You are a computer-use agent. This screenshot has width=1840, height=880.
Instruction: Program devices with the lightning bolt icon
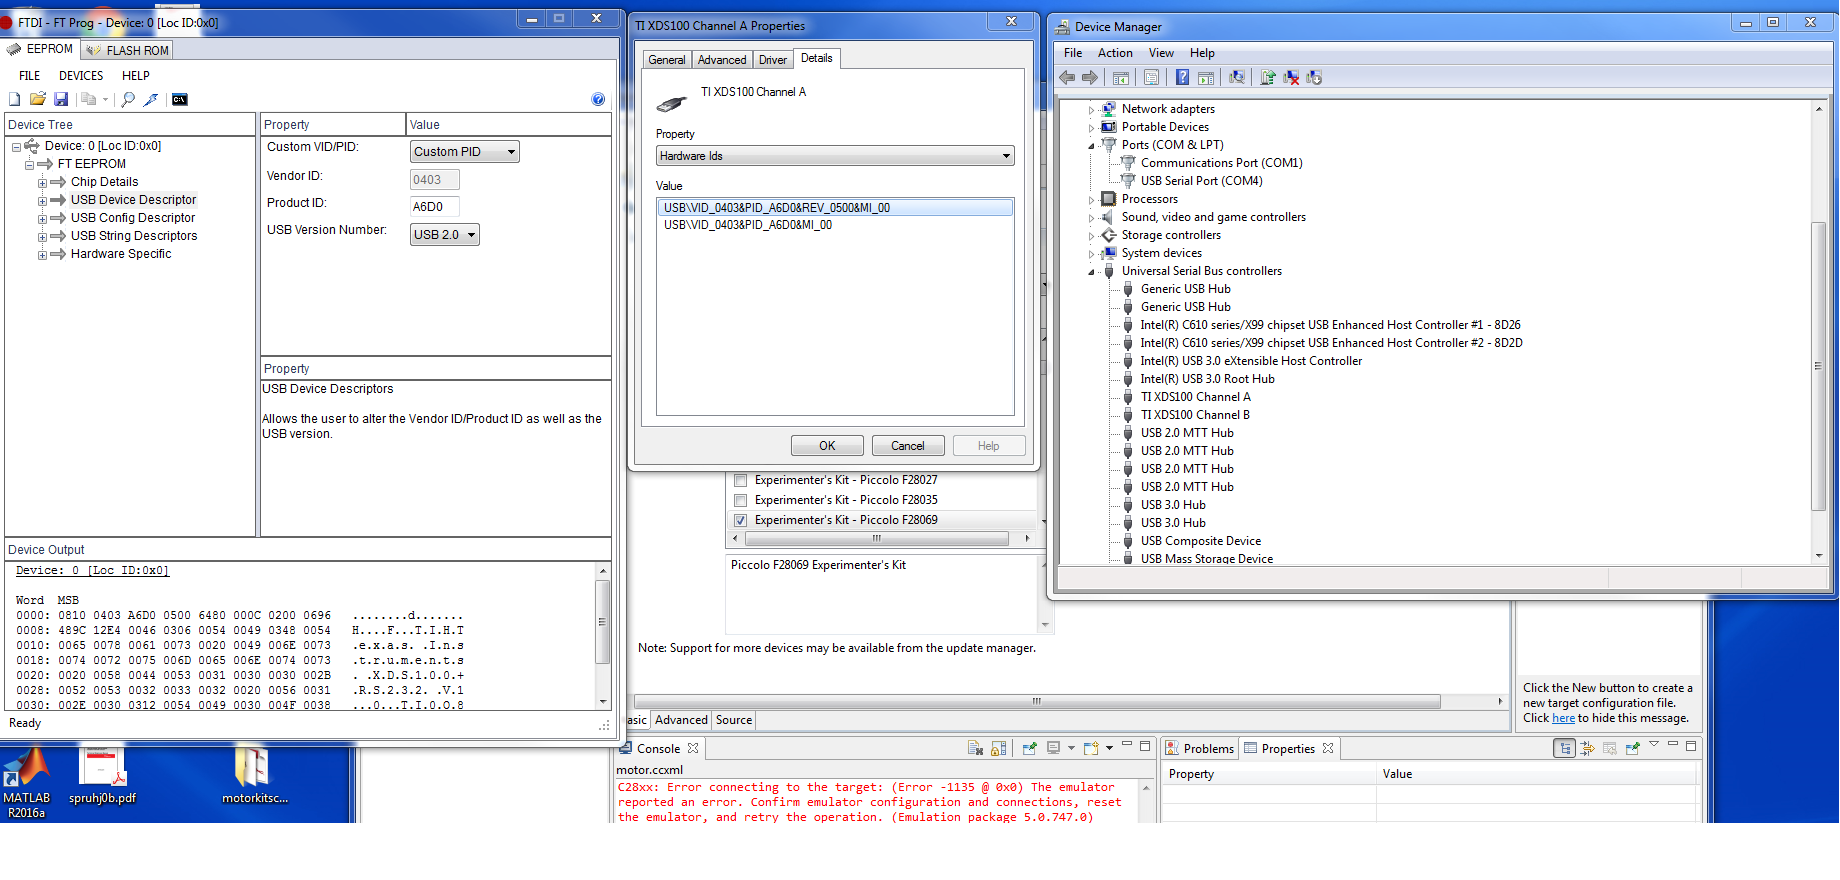(151, 99)
